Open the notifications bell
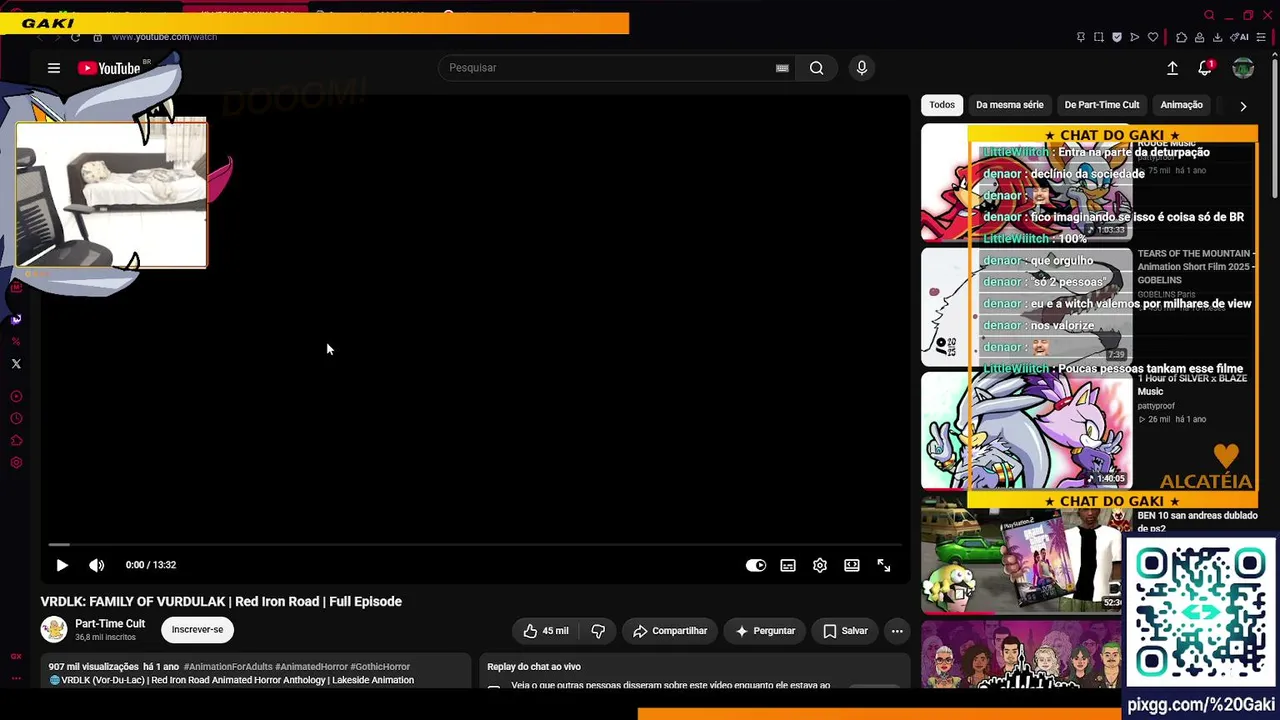Image resolution: width=1280 pixels, height=720 pixels. [x=1205, y=68]
